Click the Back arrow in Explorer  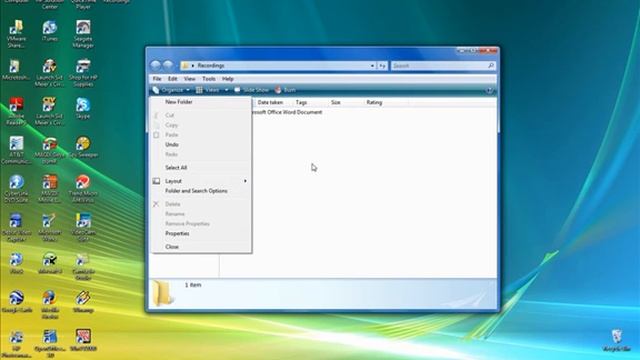(x=156, y=65)
